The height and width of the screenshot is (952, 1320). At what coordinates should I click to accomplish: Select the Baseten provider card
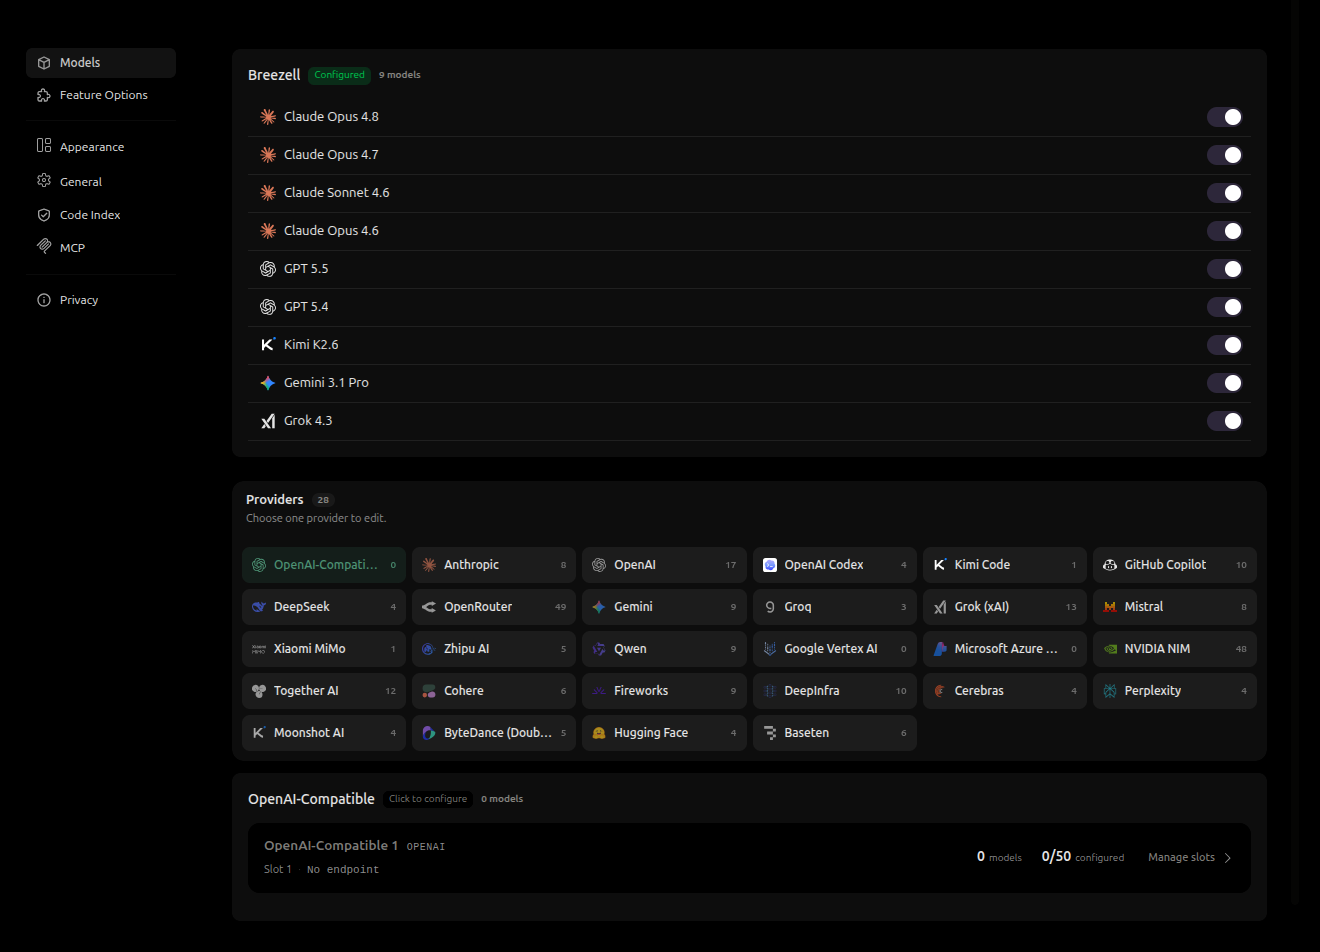(835, 733)
